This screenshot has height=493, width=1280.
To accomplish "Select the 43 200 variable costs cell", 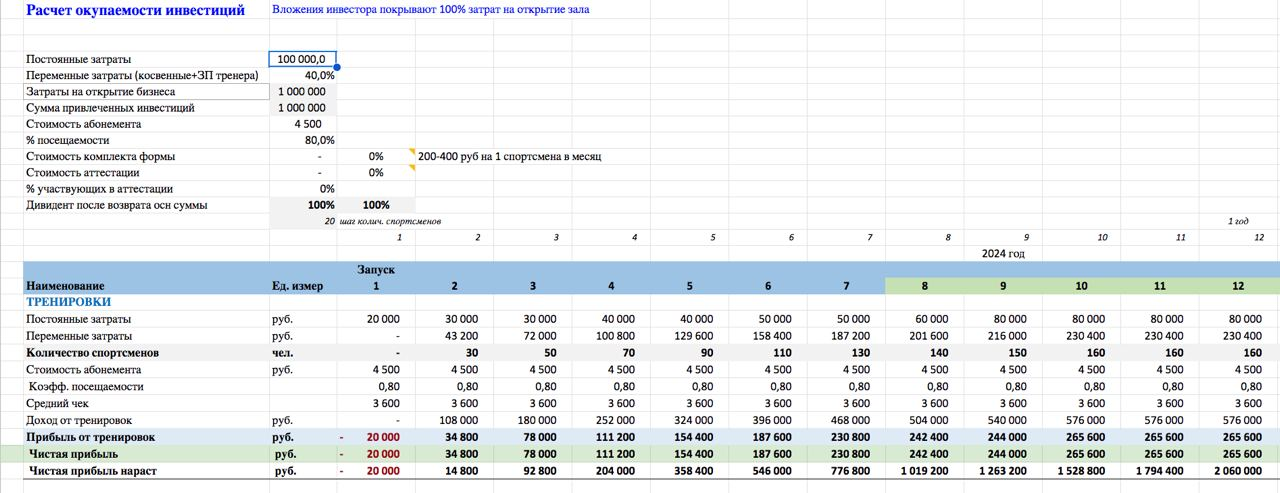I will (x=455, y=336).
